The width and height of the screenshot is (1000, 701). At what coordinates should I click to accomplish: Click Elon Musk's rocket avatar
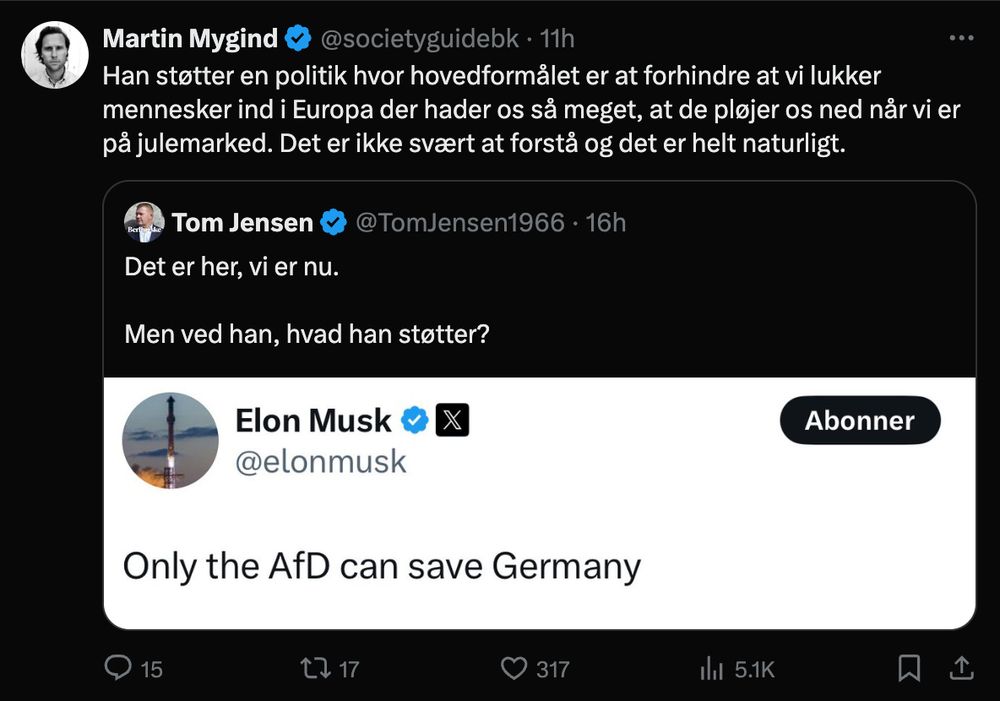170,440
